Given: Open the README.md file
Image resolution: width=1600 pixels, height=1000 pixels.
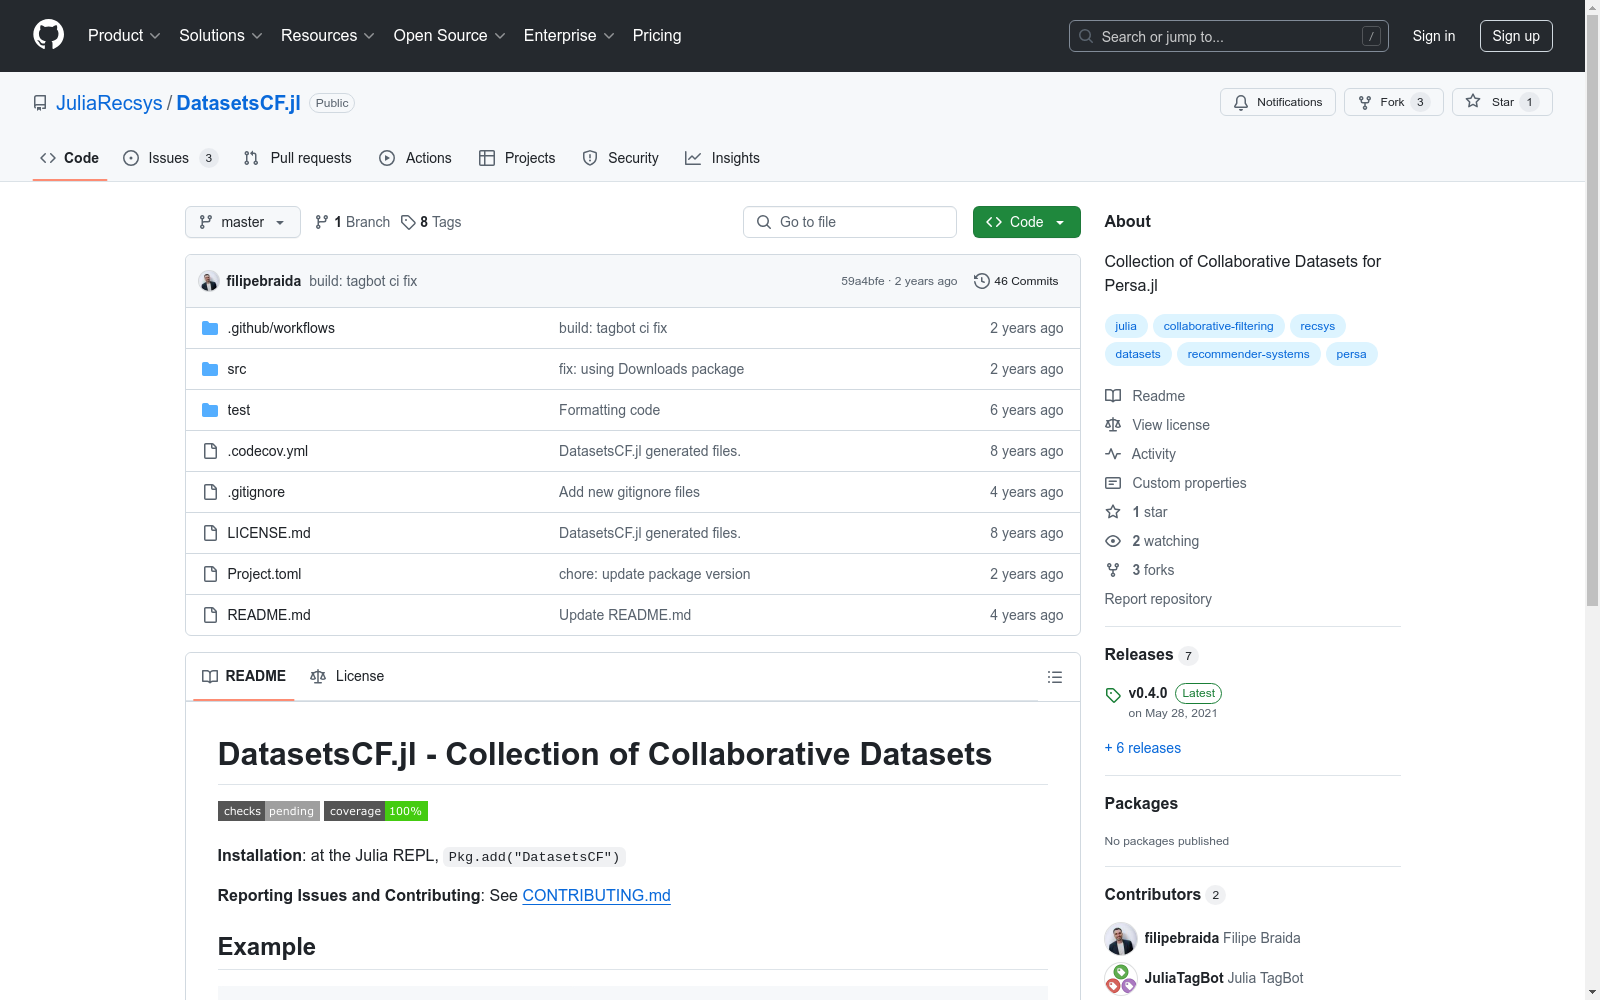Looking at the screenshot, I should pyautogui.click(x=269, y=615).
